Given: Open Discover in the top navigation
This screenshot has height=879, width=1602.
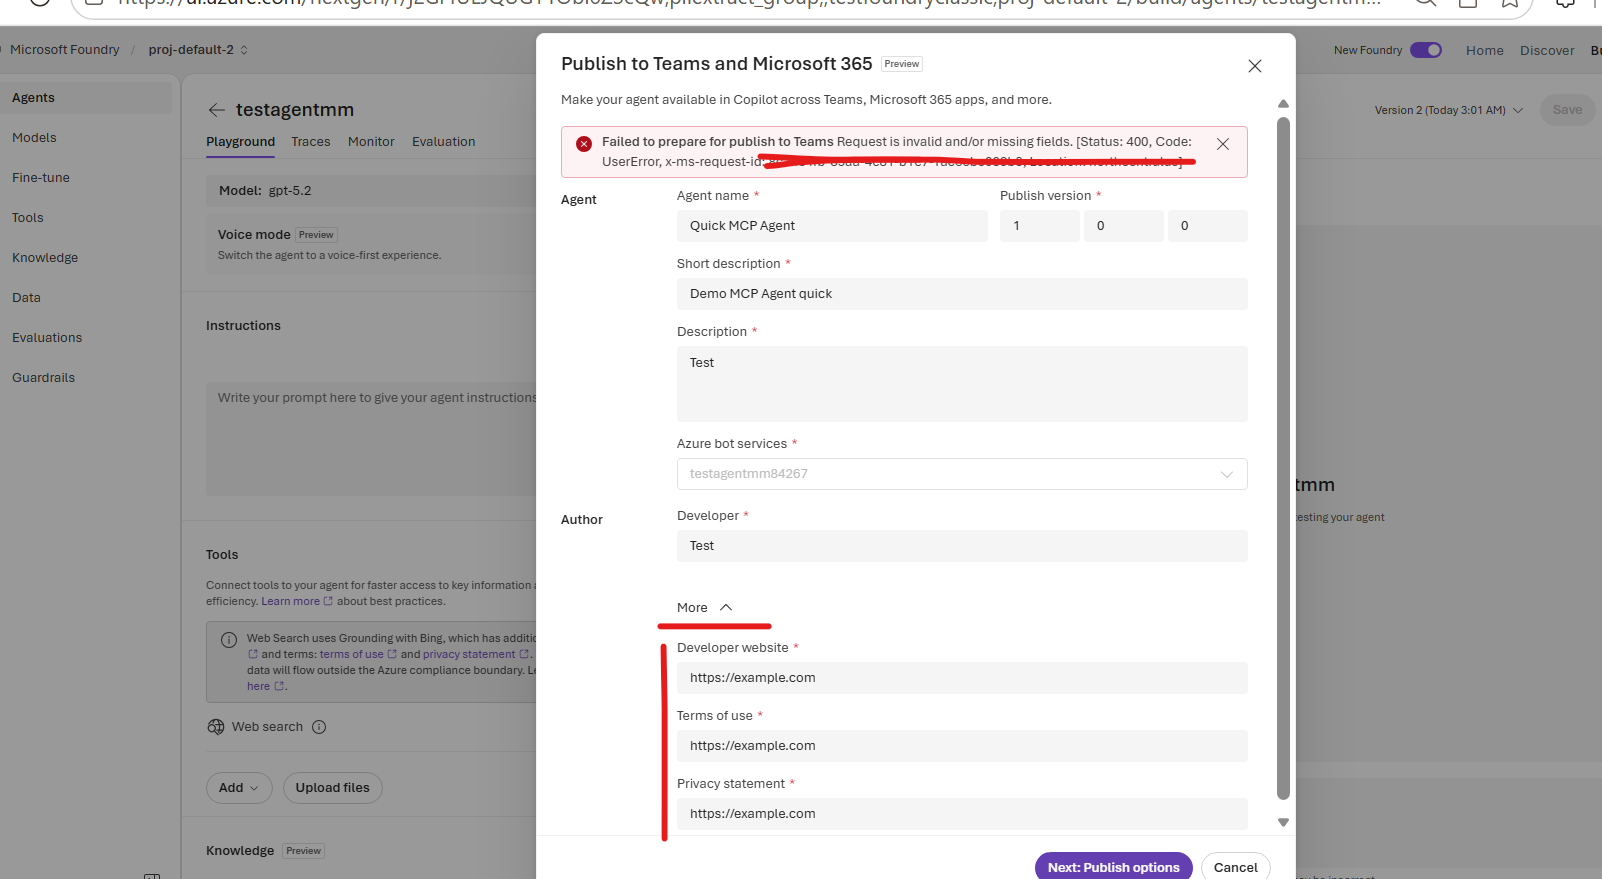Looking at the screenshot, I should (1547, 51).
